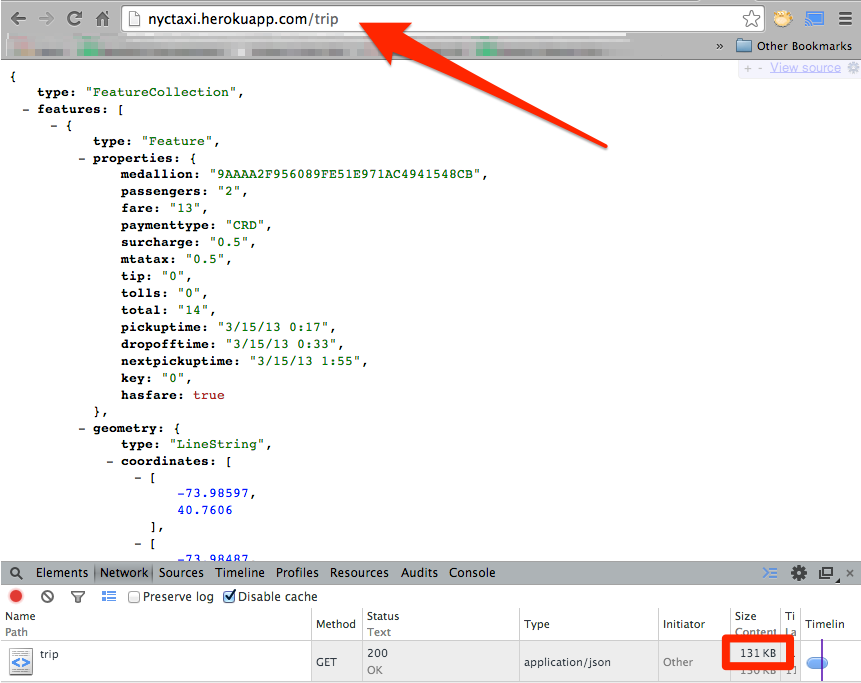
Task: Switch to the Elements tab
Action: coord(62,573)
